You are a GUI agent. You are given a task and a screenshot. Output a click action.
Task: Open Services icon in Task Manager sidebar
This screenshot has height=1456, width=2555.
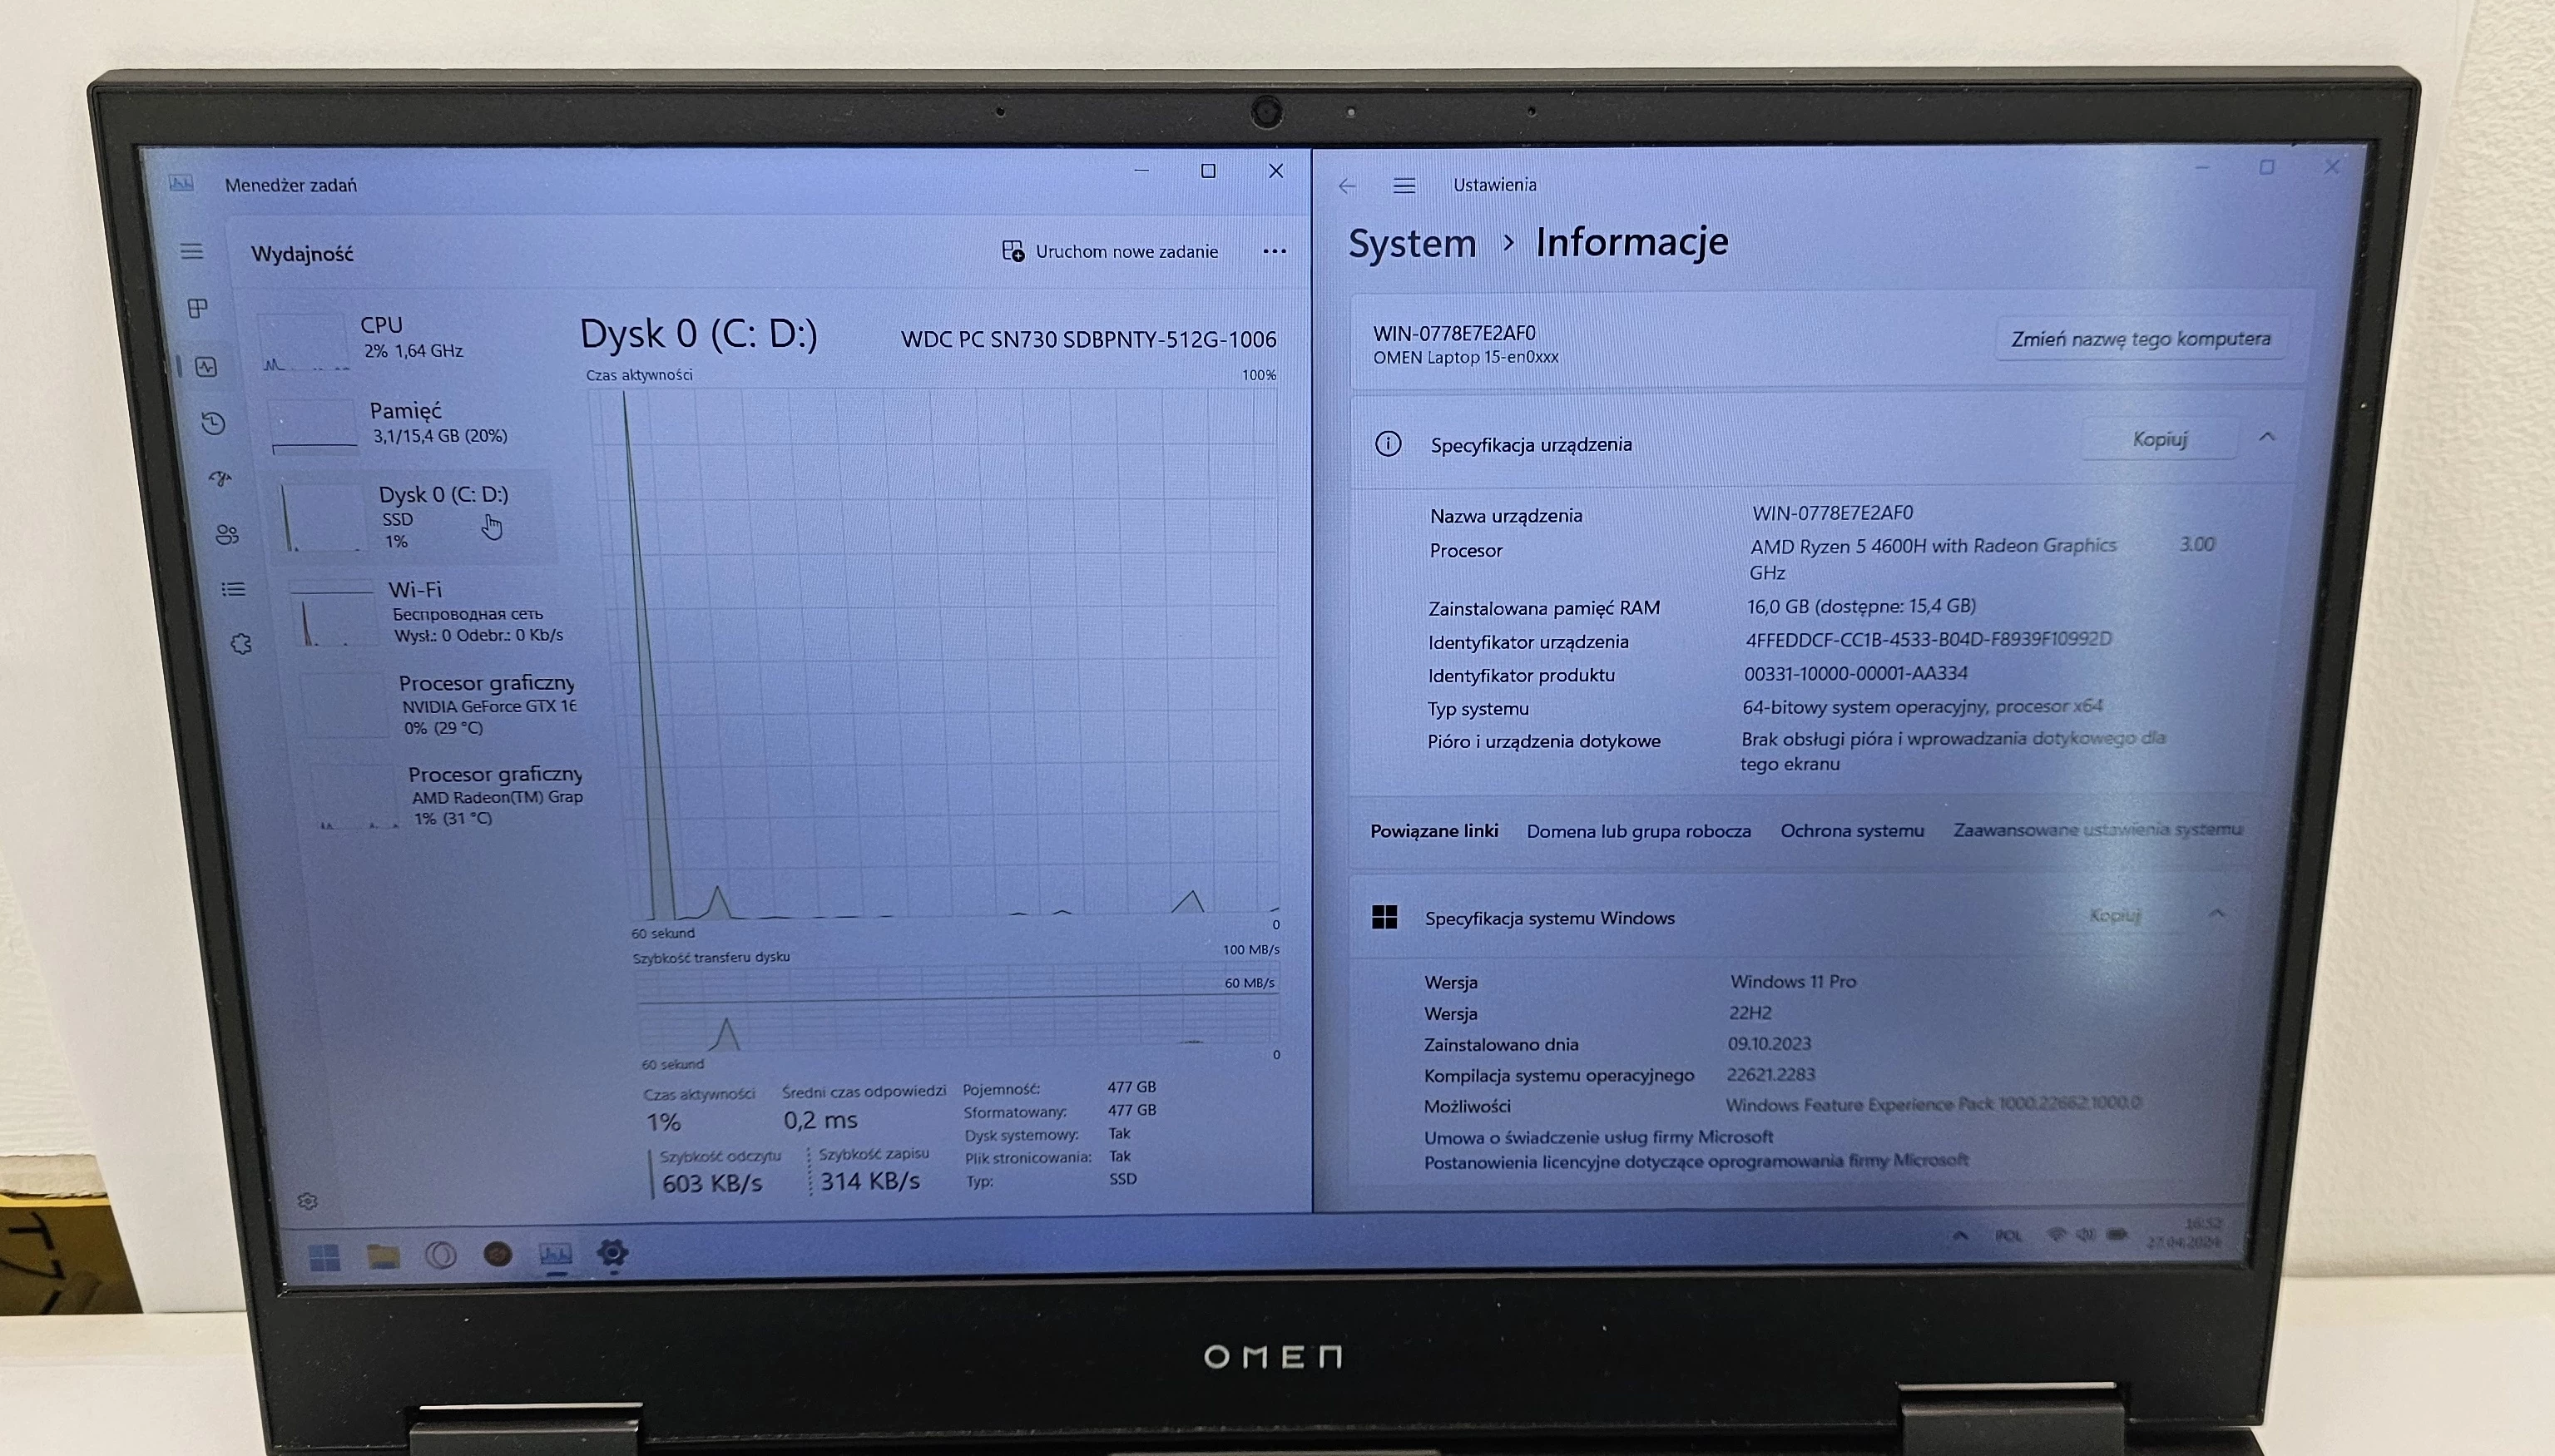(241, 644)
